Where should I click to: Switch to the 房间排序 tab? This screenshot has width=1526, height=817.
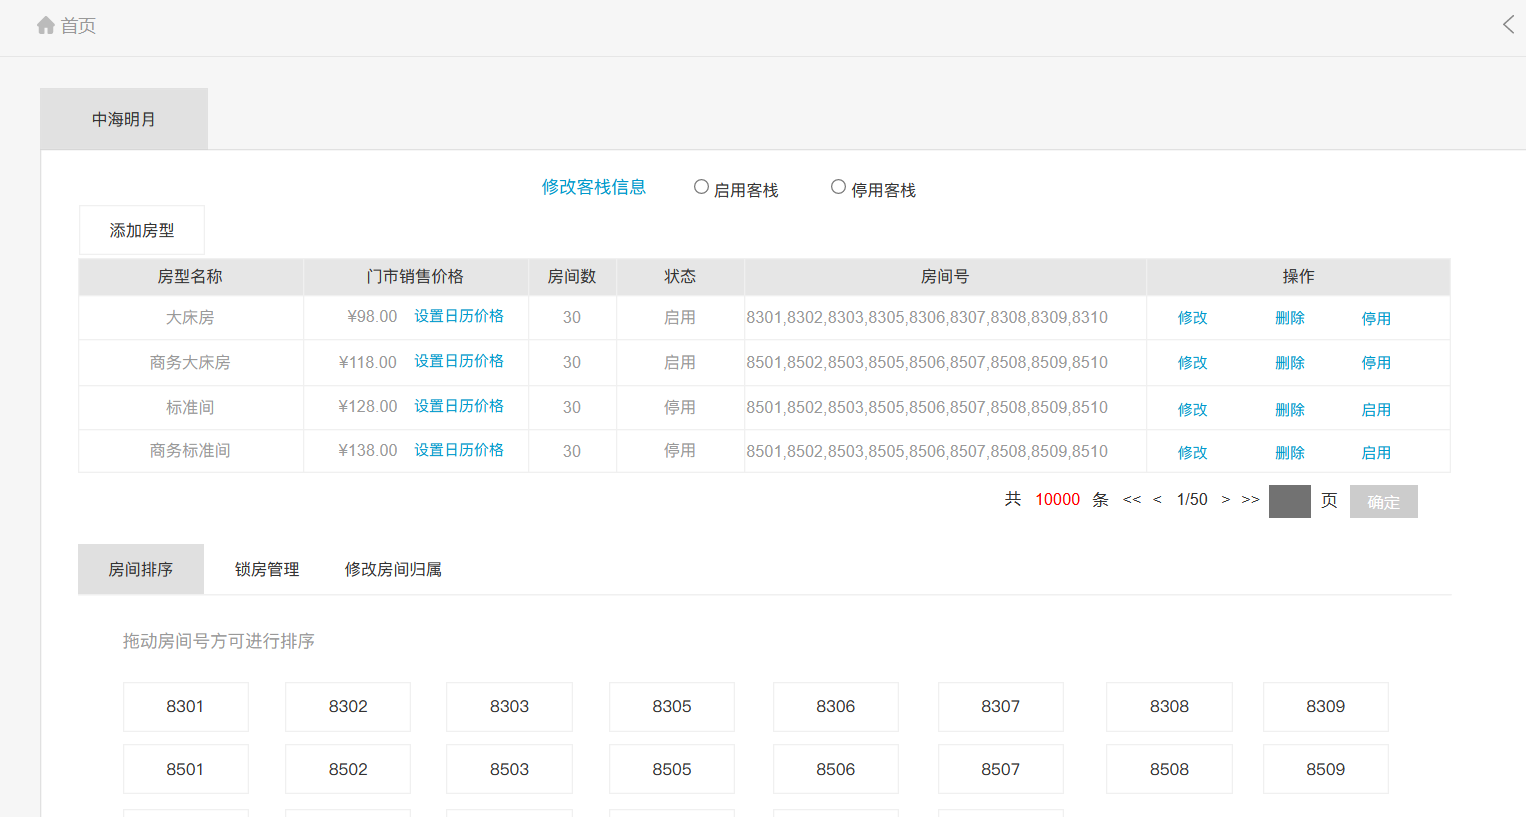pos(141,569)
